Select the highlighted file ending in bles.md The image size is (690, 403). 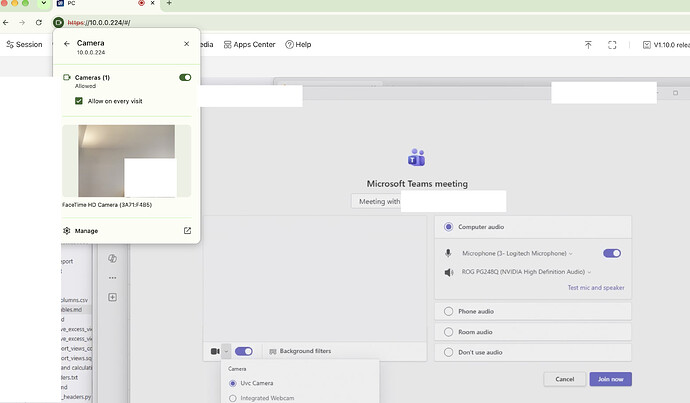coord(72,310)
